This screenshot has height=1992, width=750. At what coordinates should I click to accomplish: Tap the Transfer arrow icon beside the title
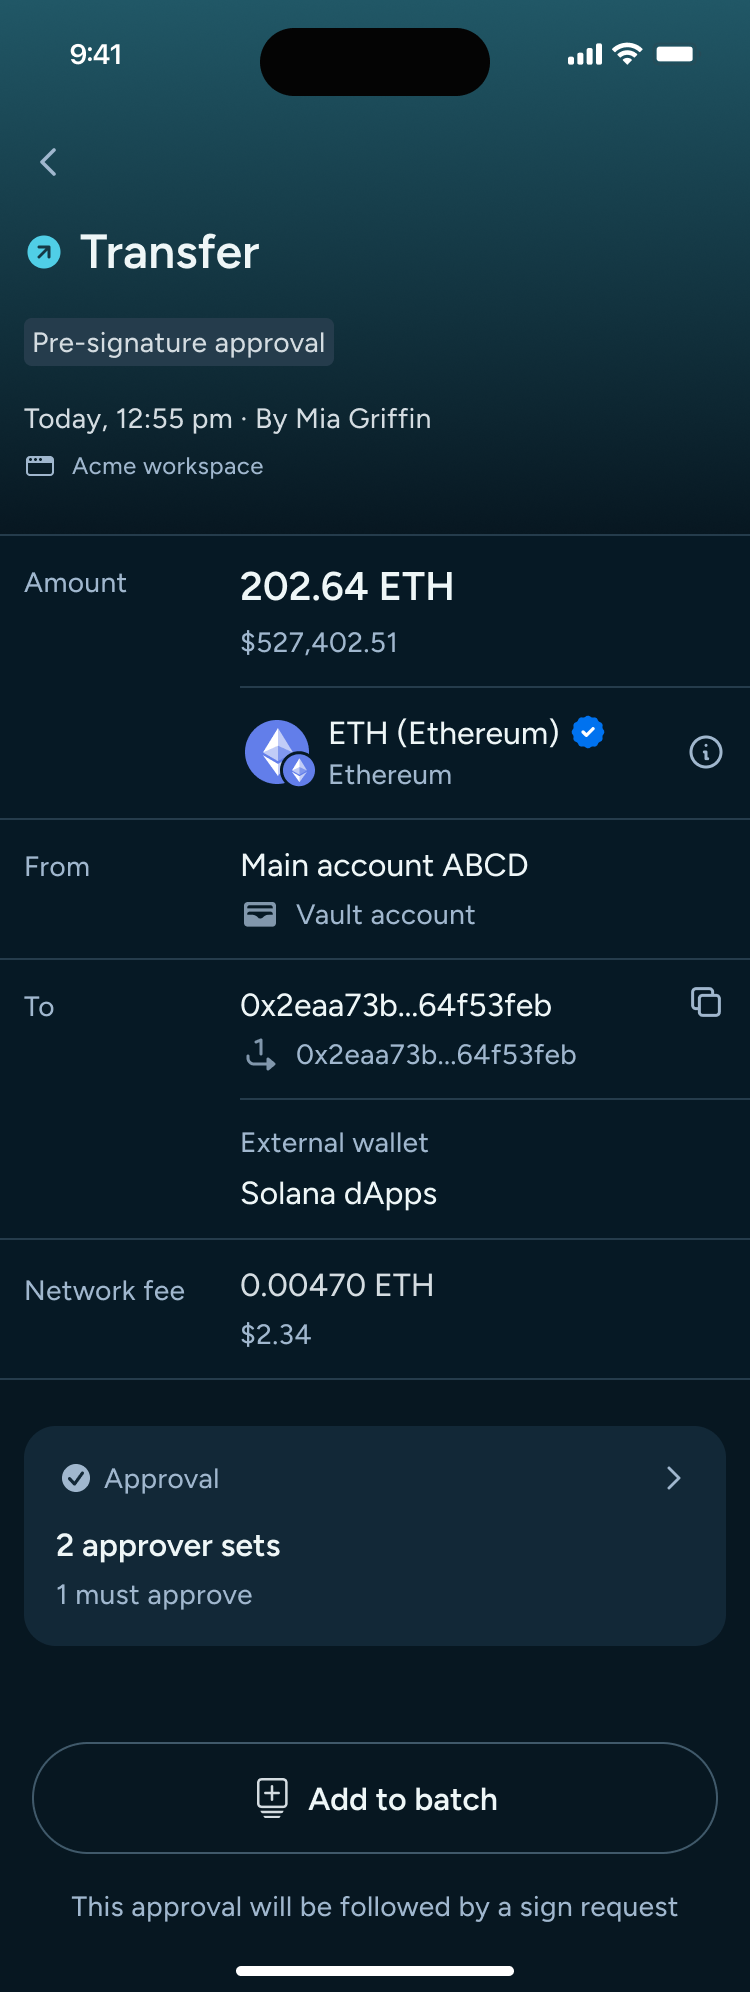point(43,252)
